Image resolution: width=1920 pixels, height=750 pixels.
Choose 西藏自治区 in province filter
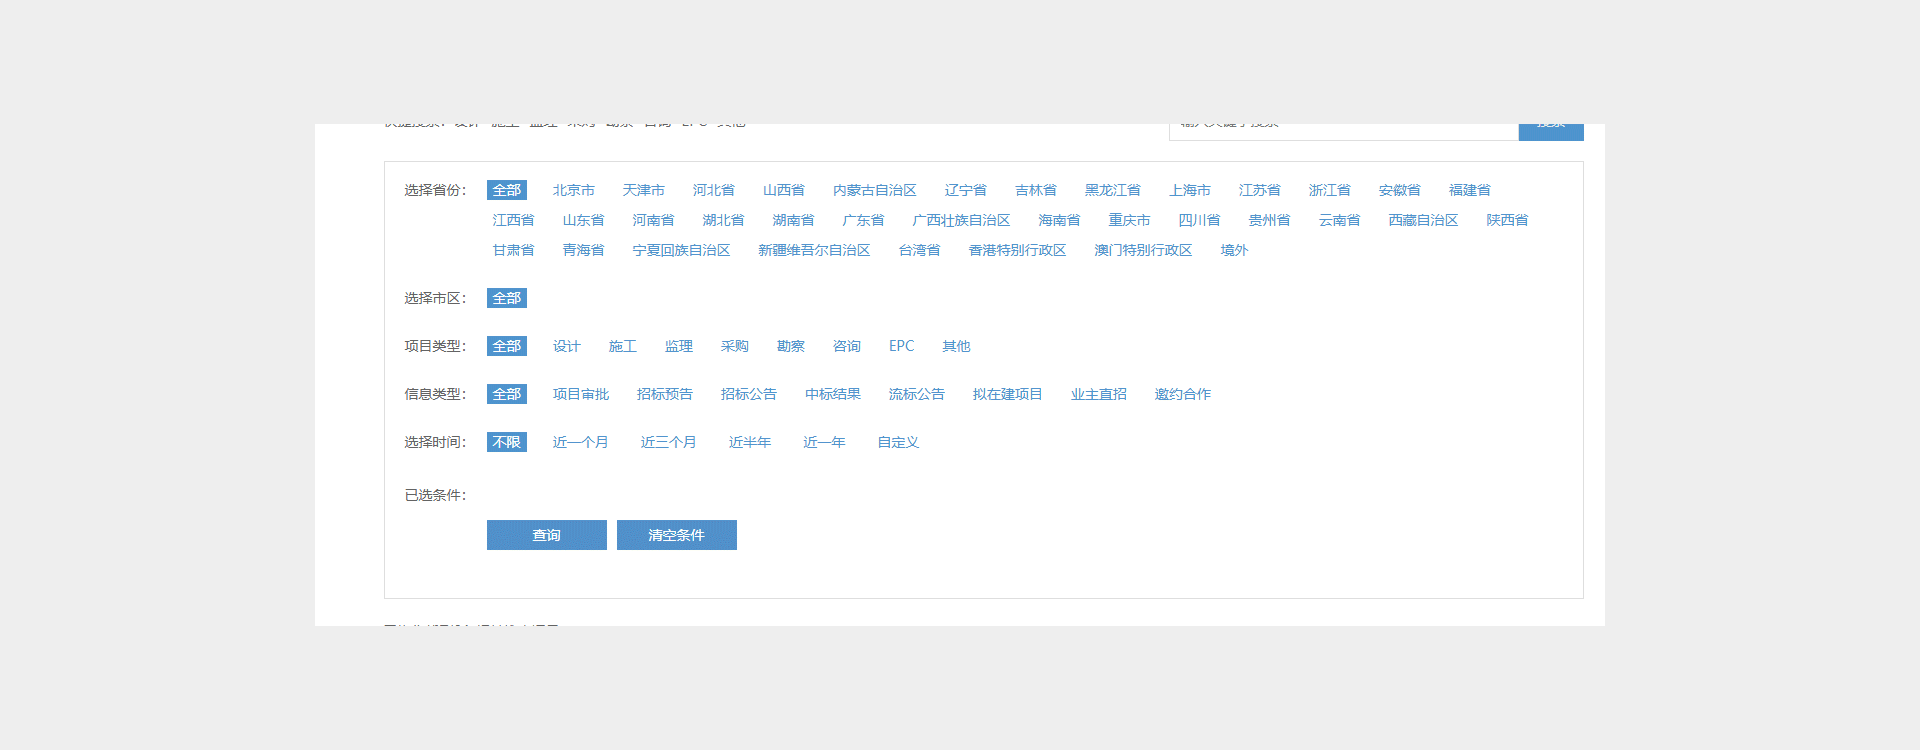(x=1422, y=220)
